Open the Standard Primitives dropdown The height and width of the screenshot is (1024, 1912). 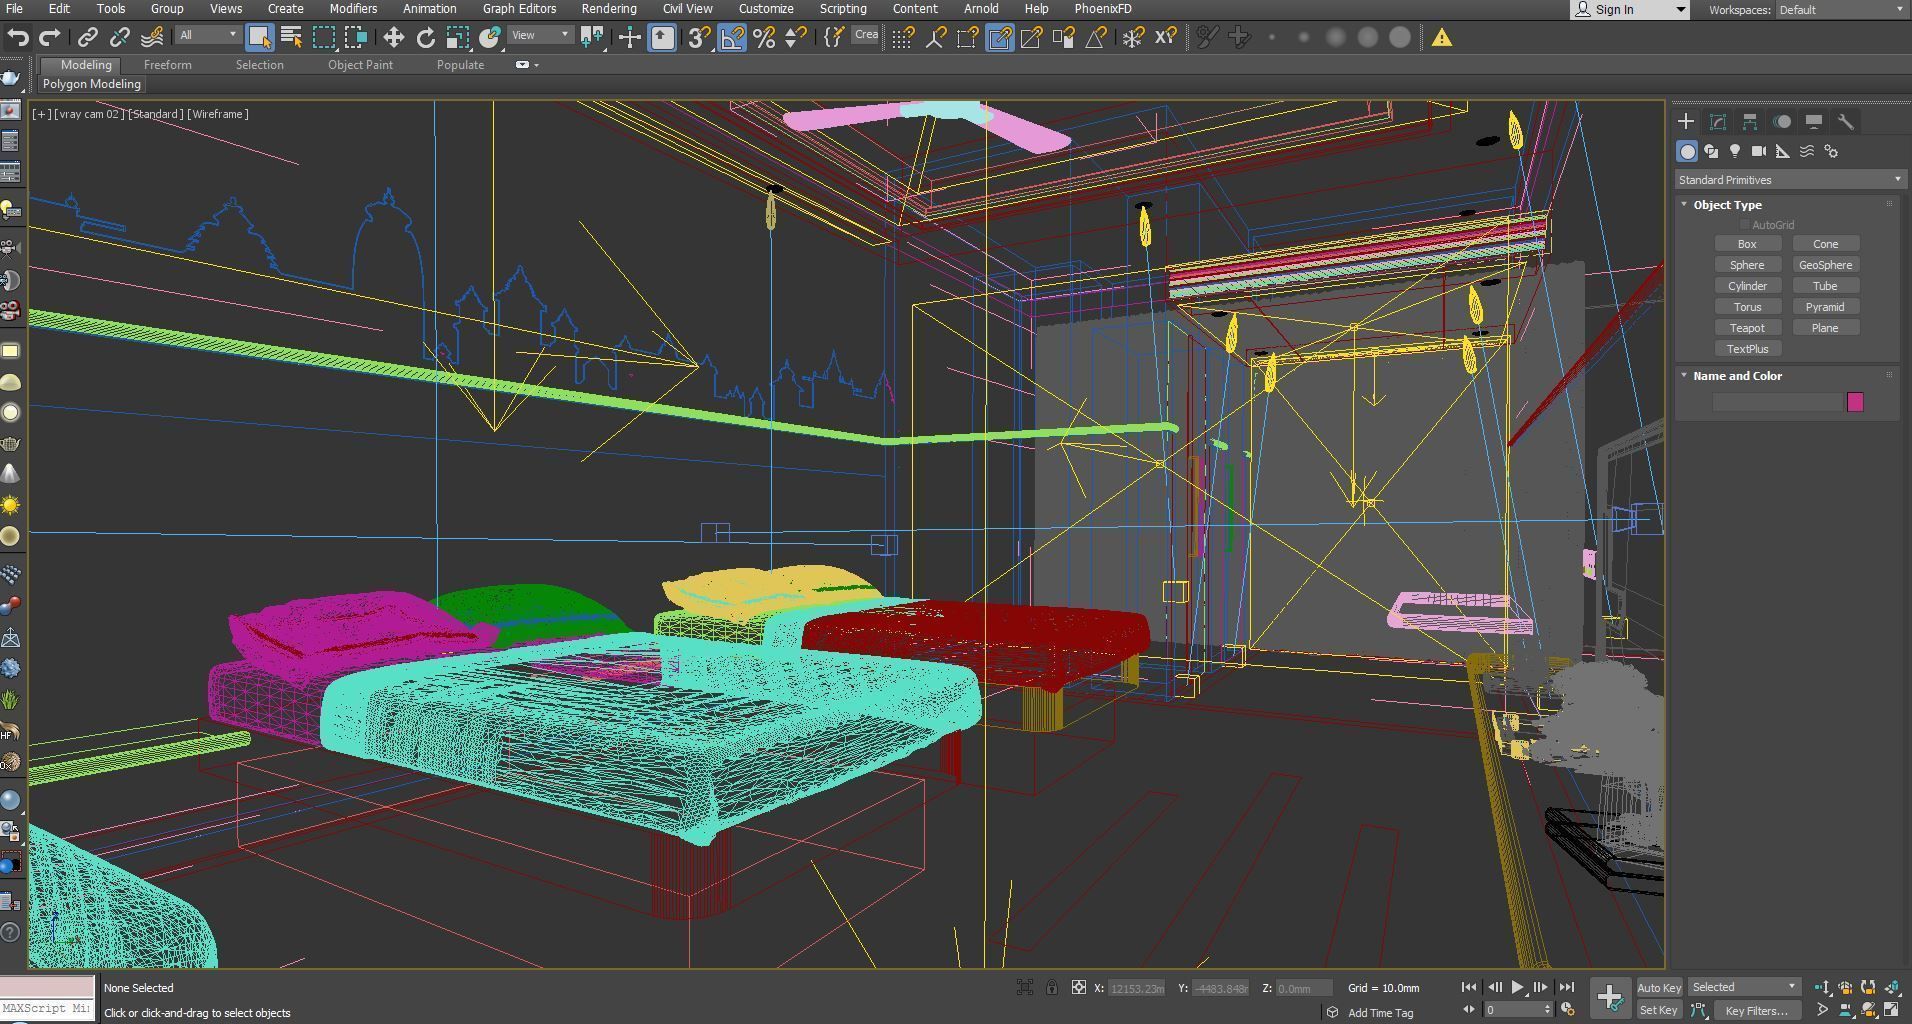1789,180
